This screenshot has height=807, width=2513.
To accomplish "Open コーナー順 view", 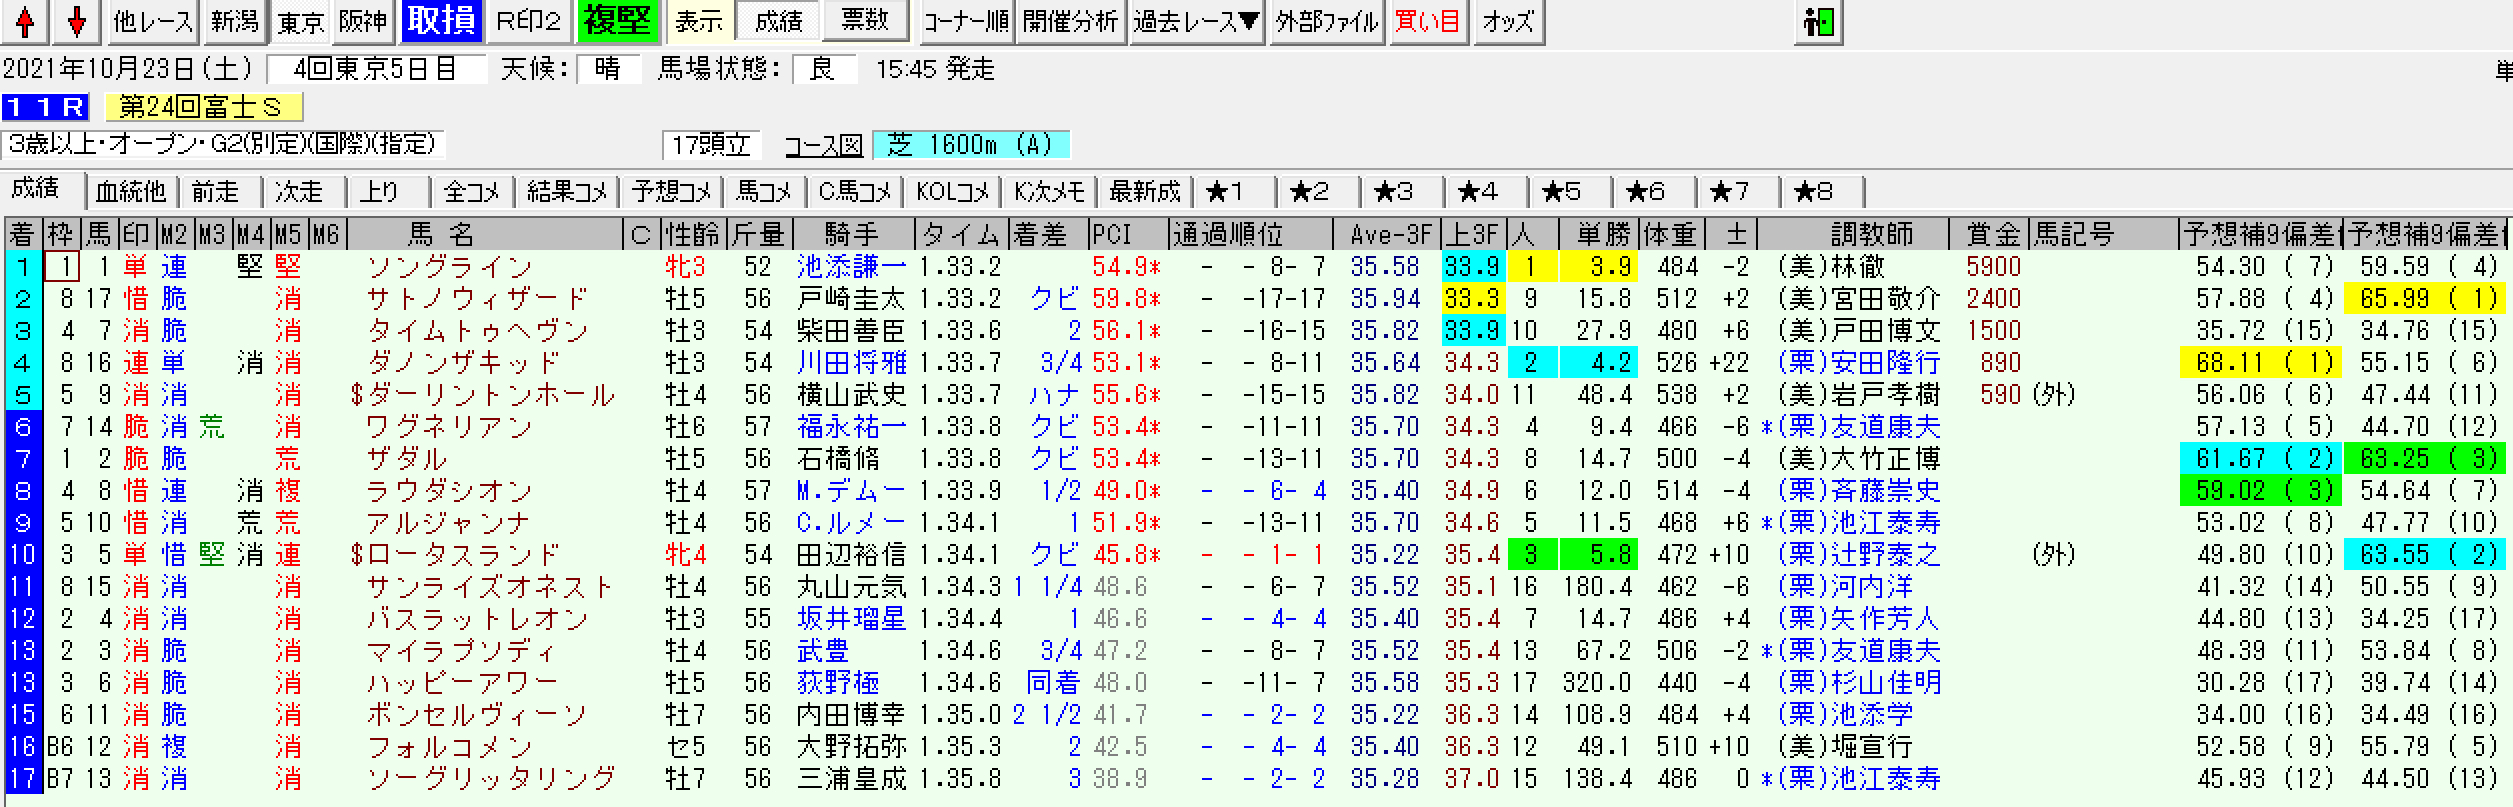I will coord(965,21).
